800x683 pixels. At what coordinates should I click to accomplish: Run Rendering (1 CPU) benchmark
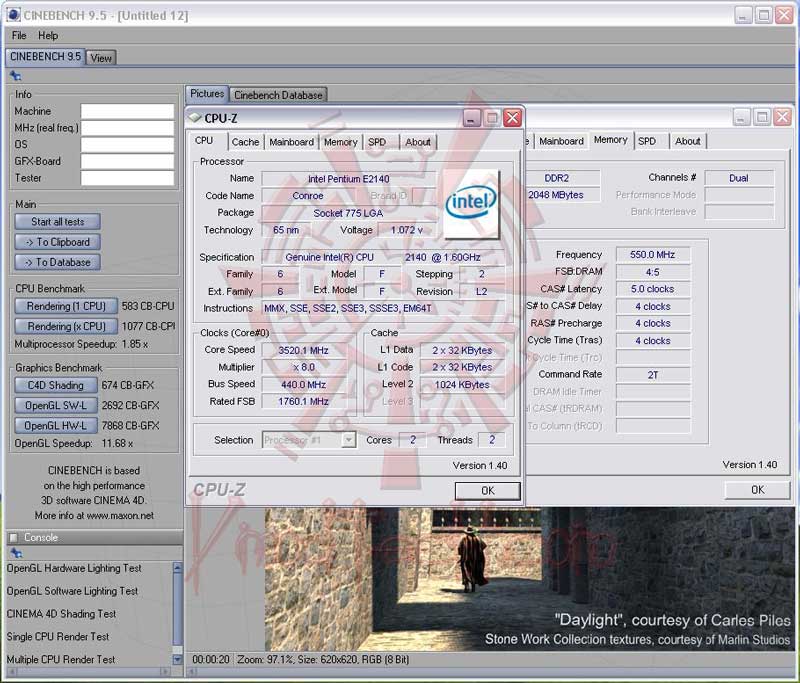click(66, 306)
